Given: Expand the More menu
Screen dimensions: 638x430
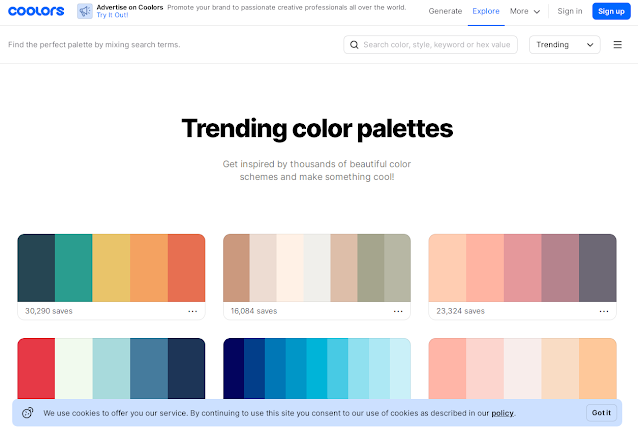Looking at the screenshot, I should (x=525, y=11).
